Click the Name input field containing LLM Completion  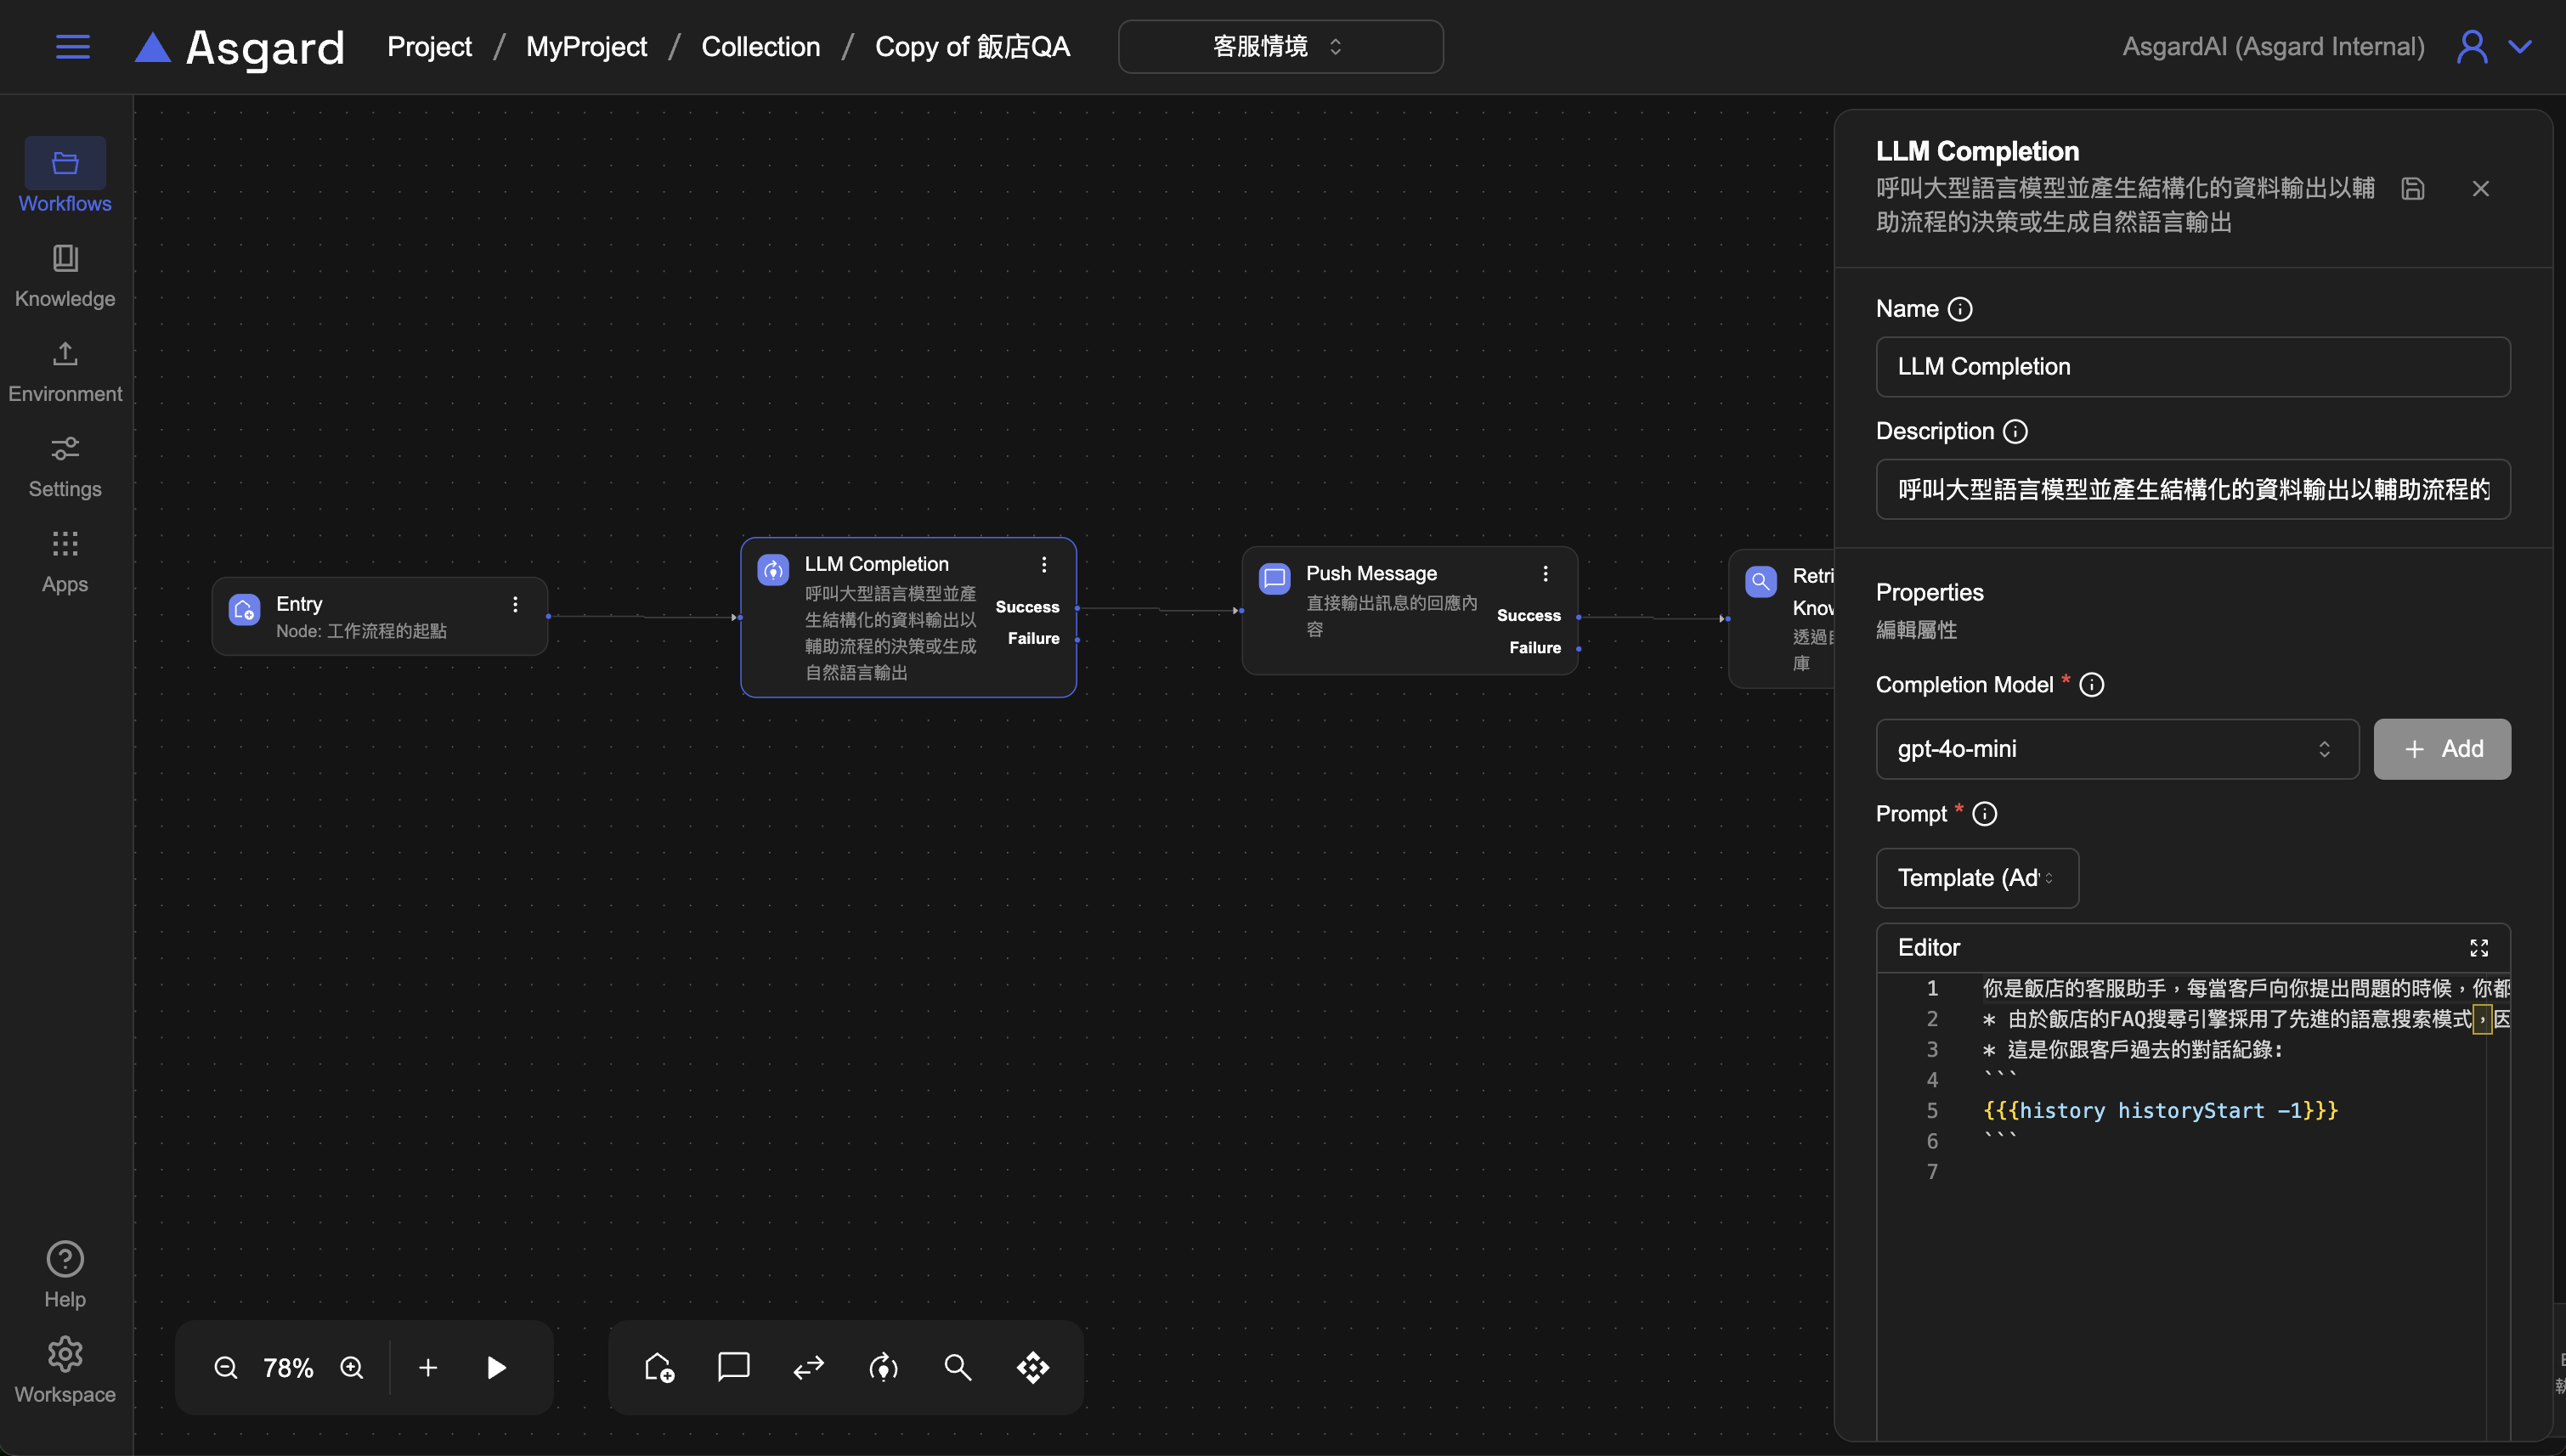coord(2192,367)
